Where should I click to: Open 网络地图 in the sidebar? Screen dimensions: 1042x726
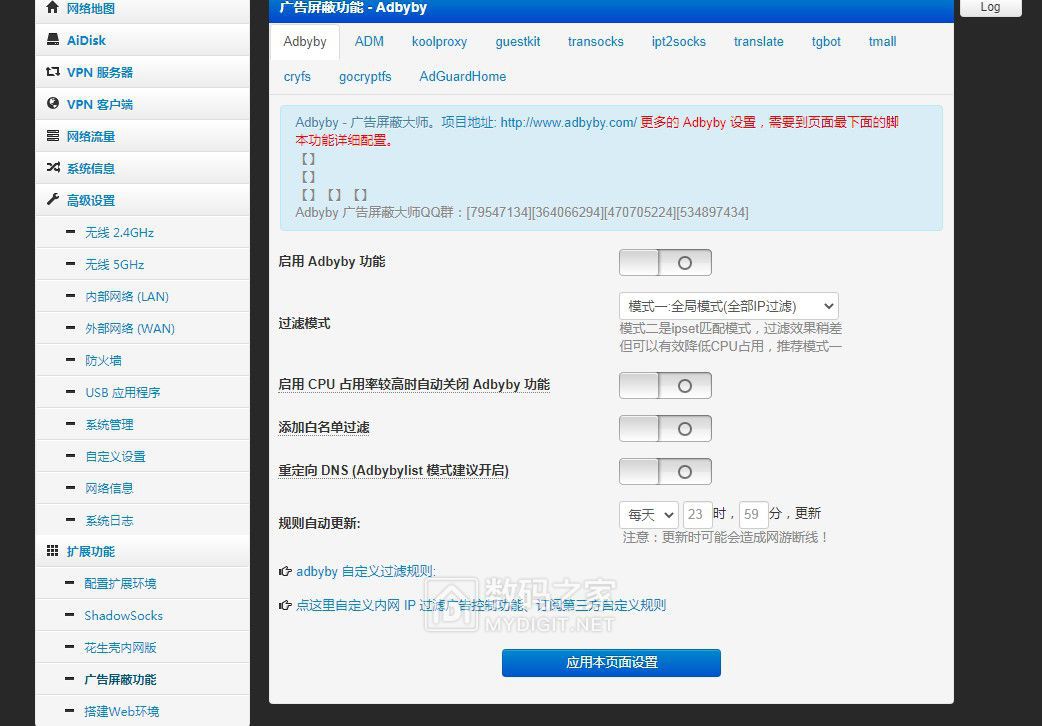coord(142,8)
